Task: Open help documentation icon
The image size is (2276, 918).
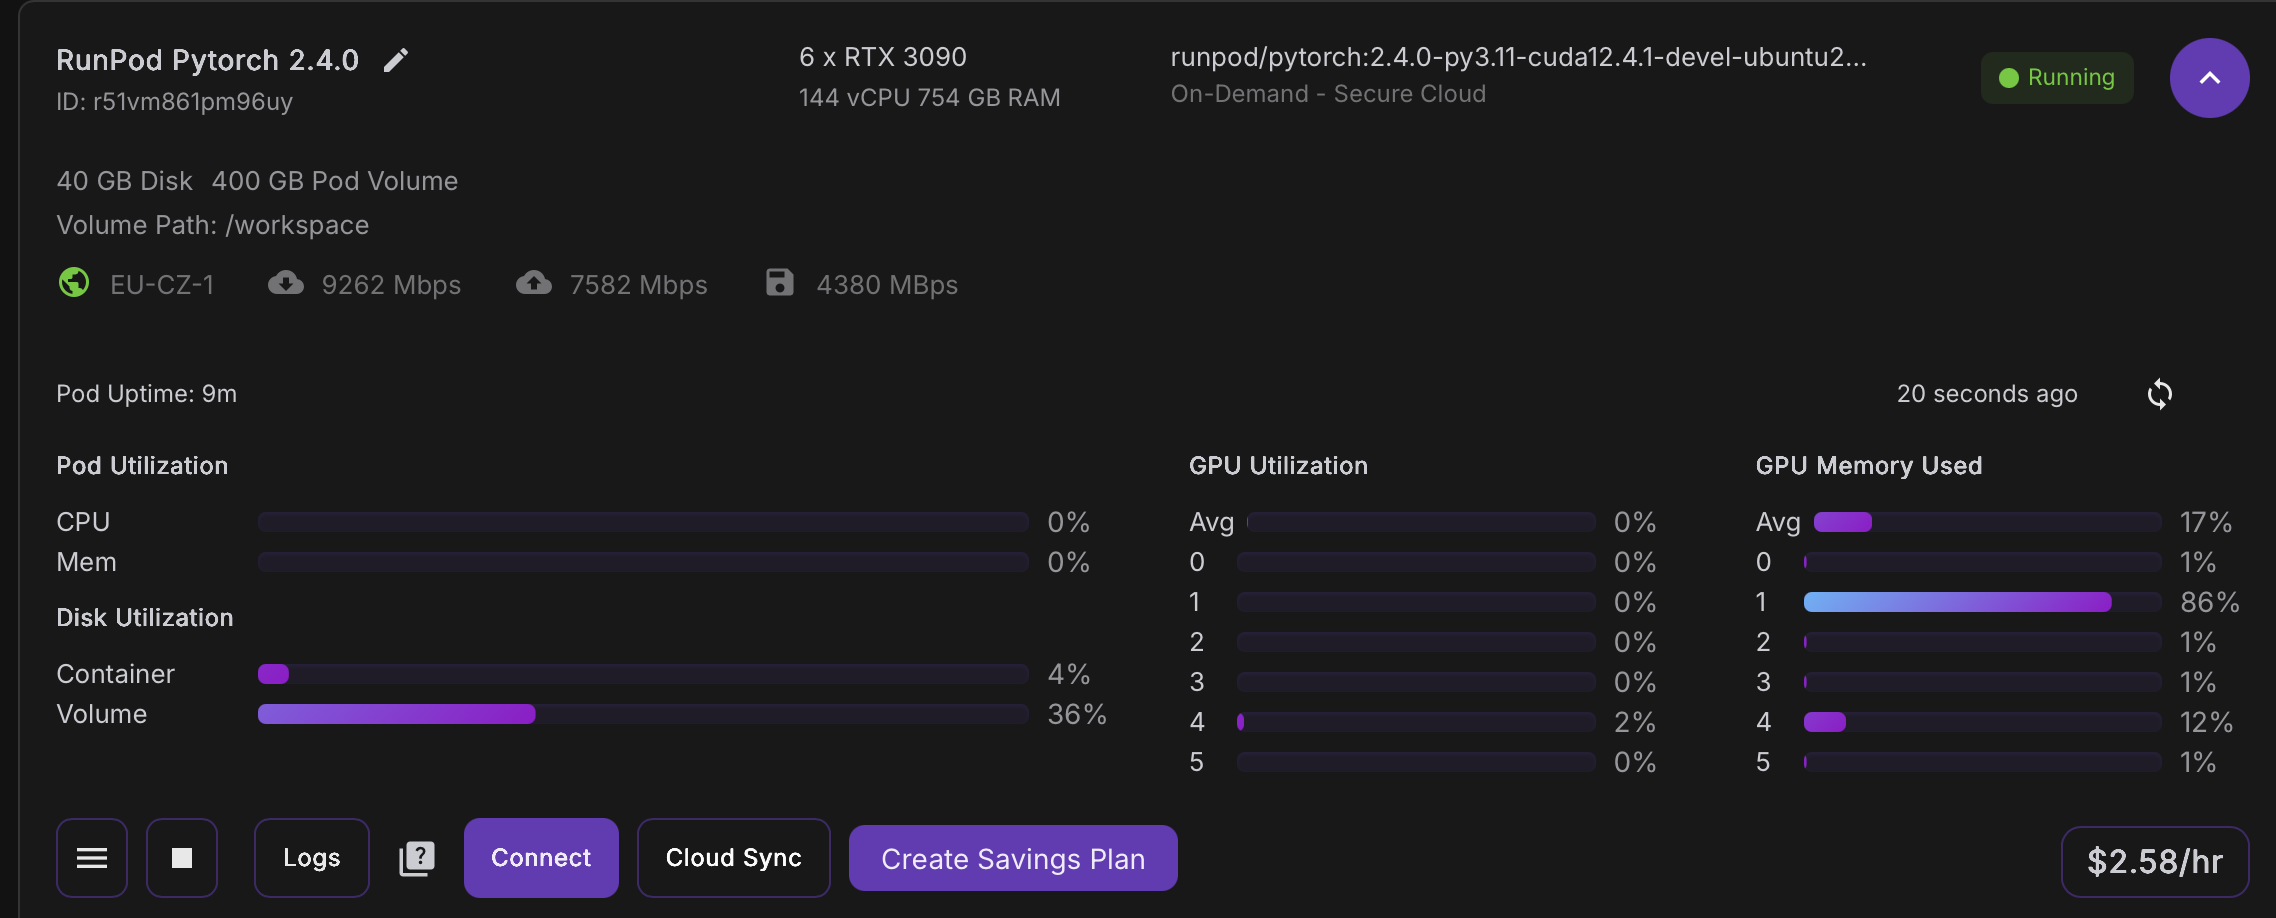Action: 417,858
